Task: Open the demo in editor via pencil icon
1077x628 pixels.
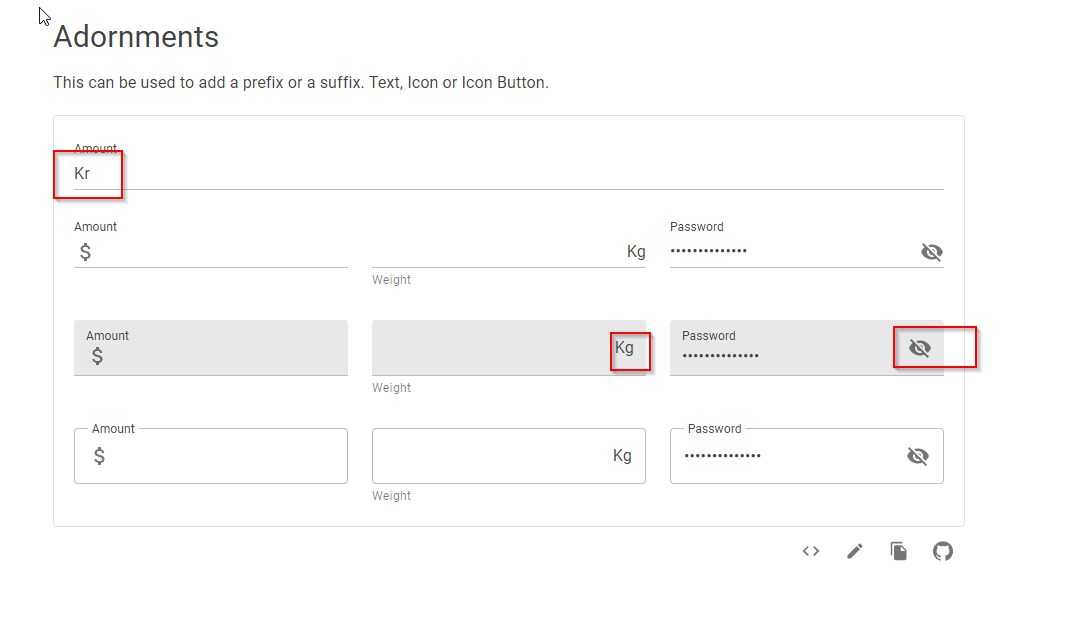Action: point(854,551)
